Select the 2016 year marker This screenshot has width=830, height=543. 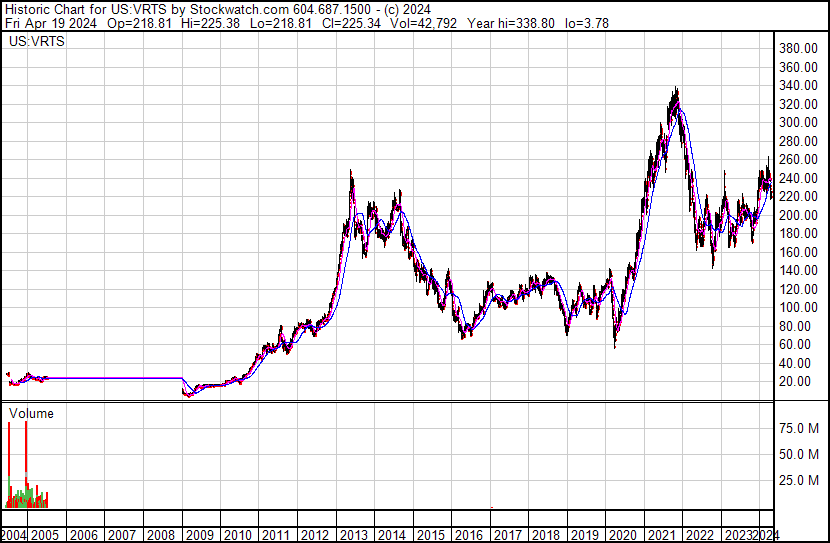467,535
